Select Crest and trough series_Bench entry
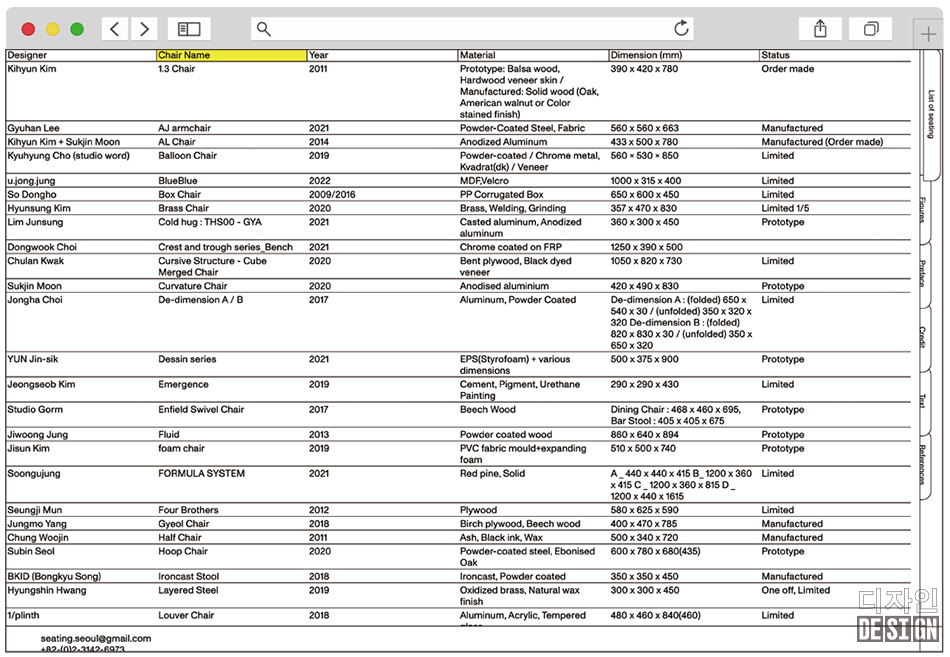This screenshot has width=950, height=657. pyautogui.click(x=225, y=247)
